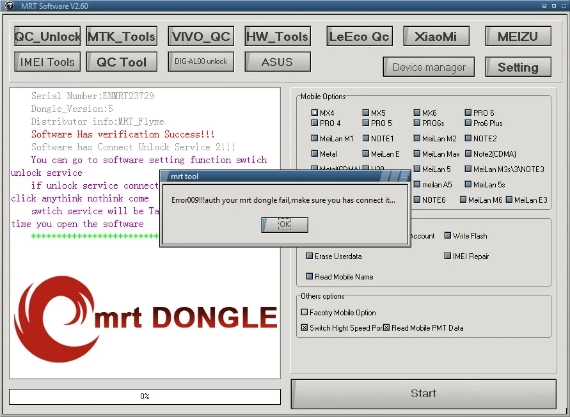
Task: Select NOTE1 model
Action: click(x=366, y=138)
